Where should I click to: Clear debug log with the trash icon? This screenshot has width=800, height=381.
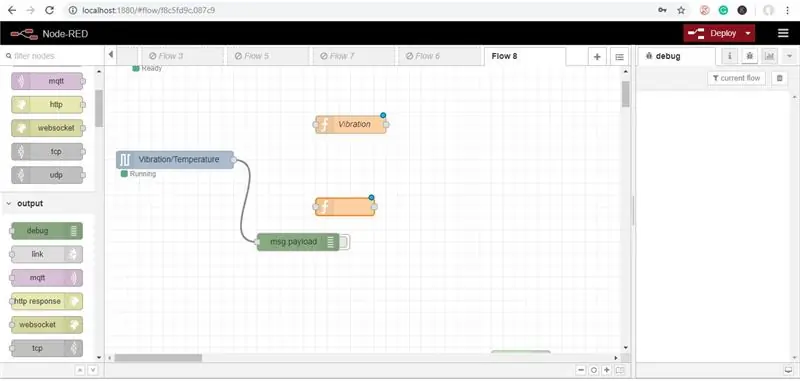pyautogui.click(x=779, y=78)
